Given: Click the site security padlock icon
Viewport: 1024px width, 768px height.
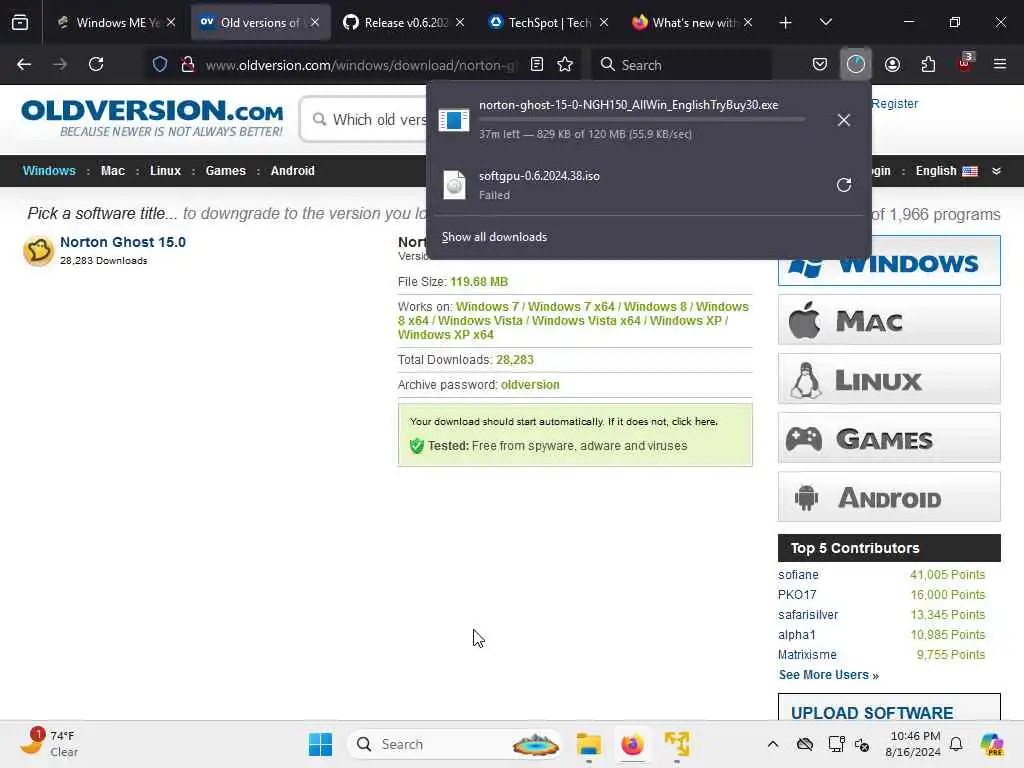Looking at the screenshot, I should pos(187,64).
